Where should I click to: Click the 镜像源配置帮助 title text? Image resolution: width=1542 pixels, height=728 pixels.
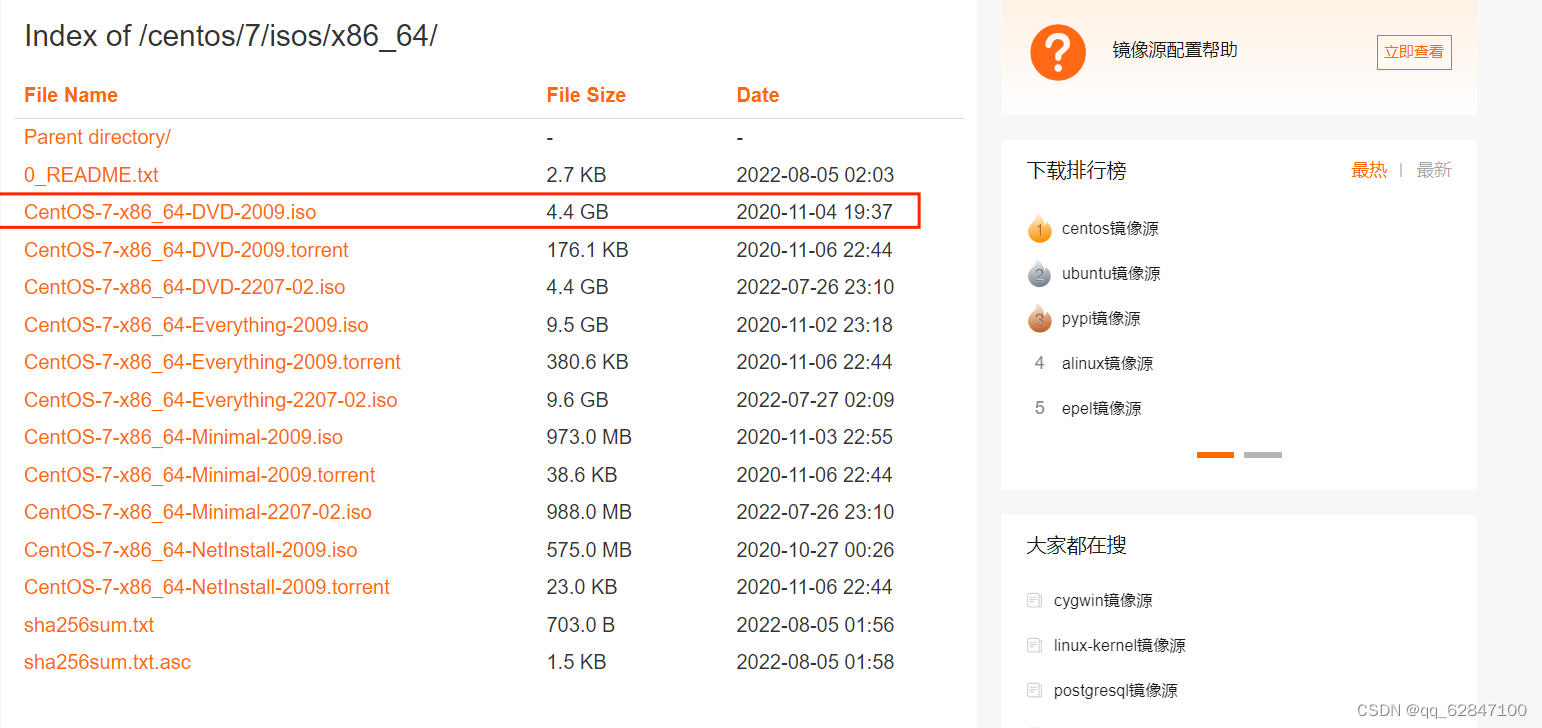point(1175,50)
